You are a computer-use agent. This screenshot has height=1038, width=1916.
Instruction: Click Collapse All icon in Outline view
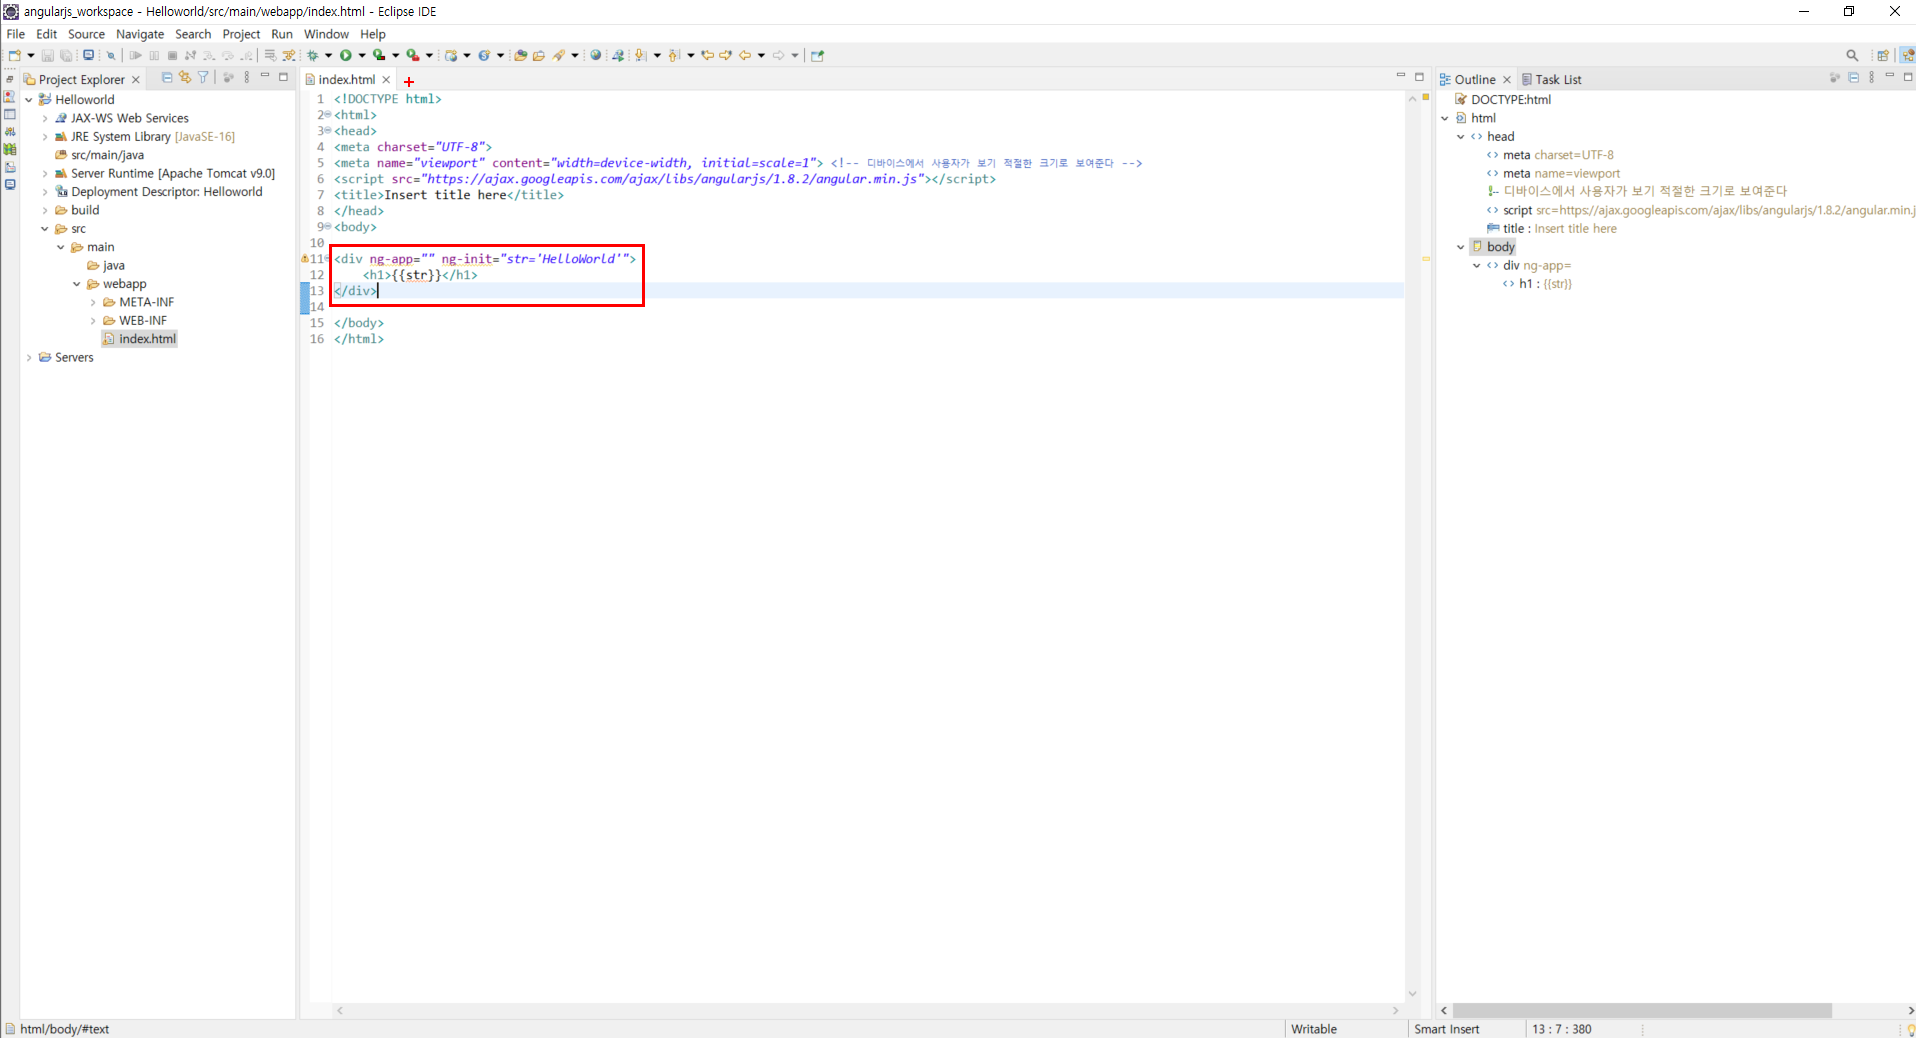coord(1853,78)
